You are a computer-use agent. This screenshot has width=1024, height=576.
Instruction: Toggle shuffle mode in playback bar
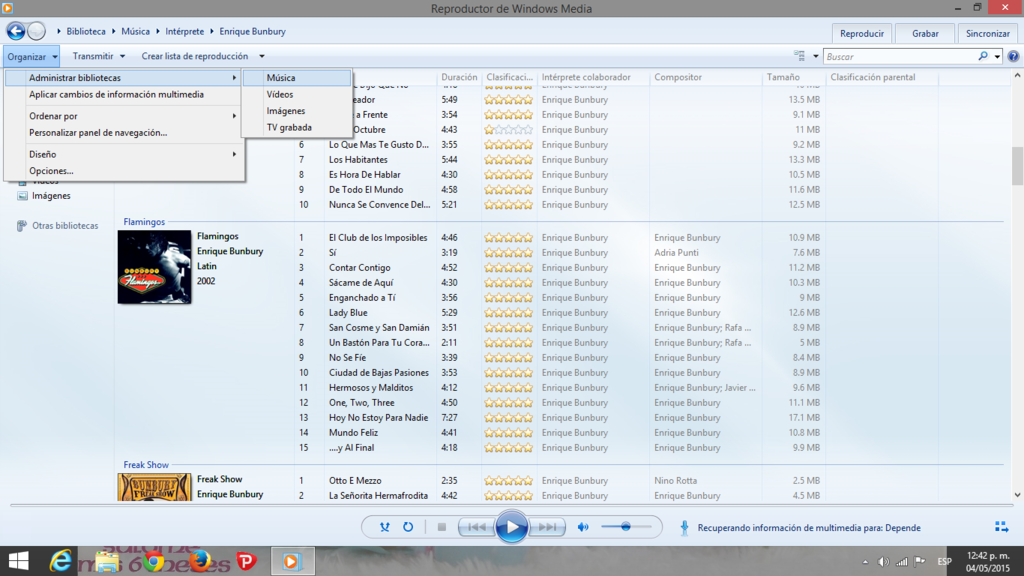click(385, 527)
